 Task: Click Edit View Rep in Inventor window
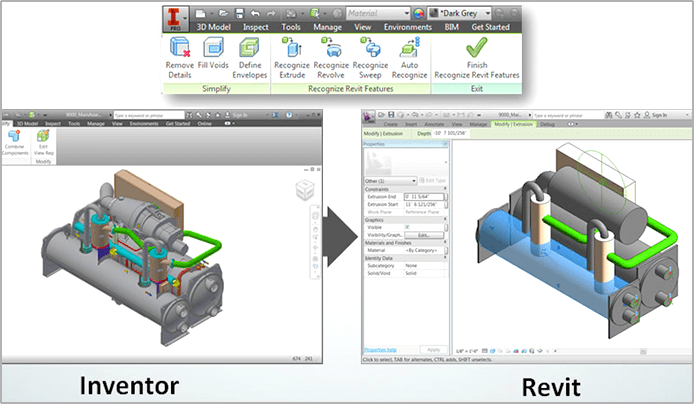point(43,142)
